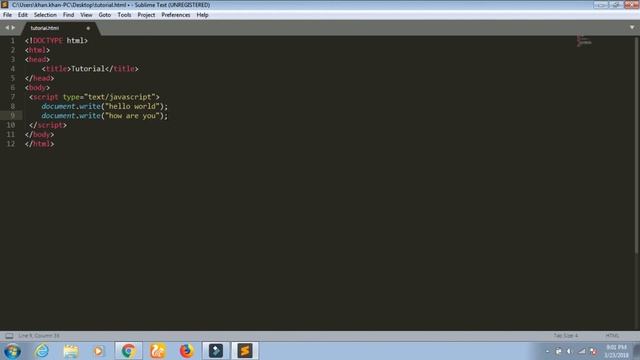Viewport: 640px width, 360px height.
Task: Click the opening body tag line
Action: pyautogui.click(x=37, y=87)
